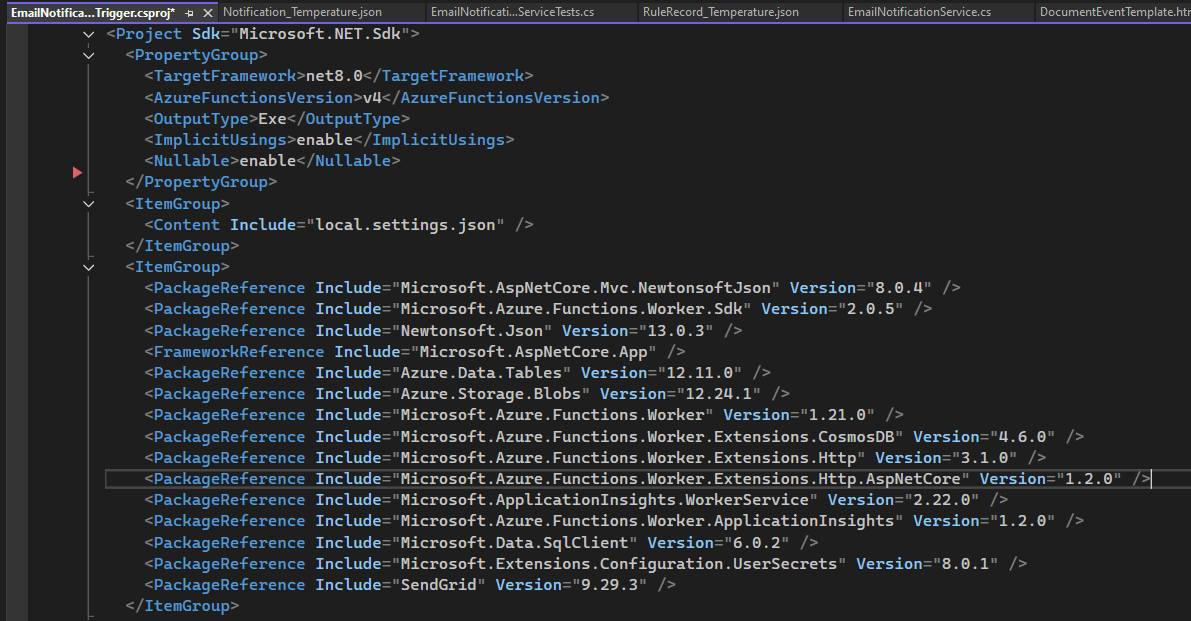Collapse the ItemGroup containing local.settings.json
This screenshot has width=1191, height=621.
[x=89, y=203]
